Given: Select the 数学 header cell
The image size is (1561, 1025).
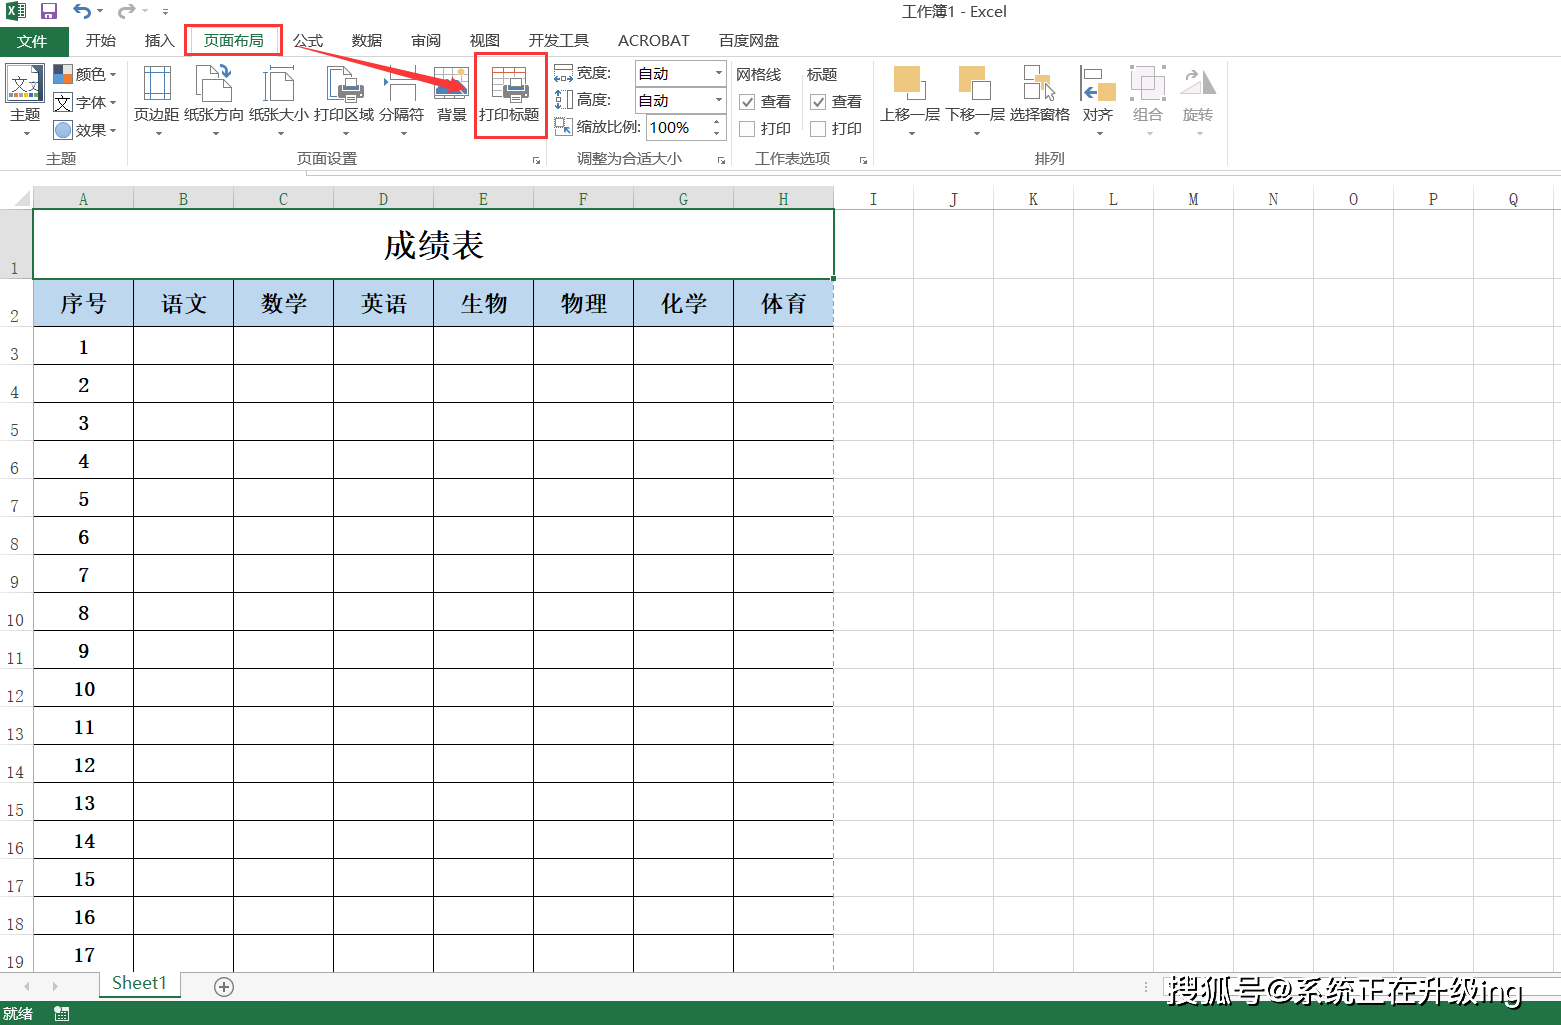Looking at the screenshot, I should point(284,303).
